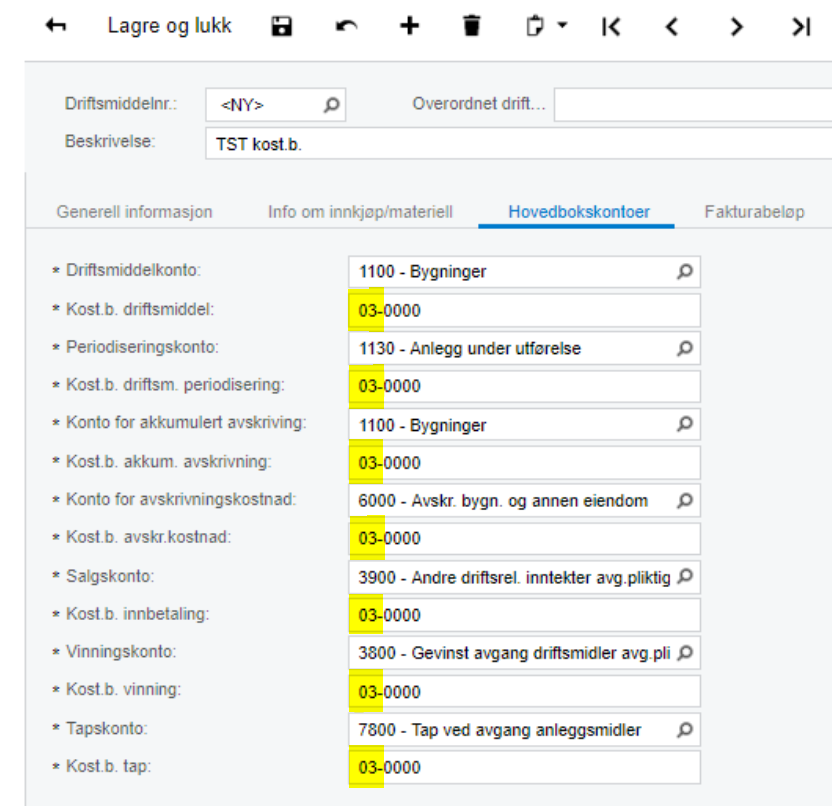Click the Beskrivelse text field
The height and width of the screenshot is (806, 832).
[520, 144]
